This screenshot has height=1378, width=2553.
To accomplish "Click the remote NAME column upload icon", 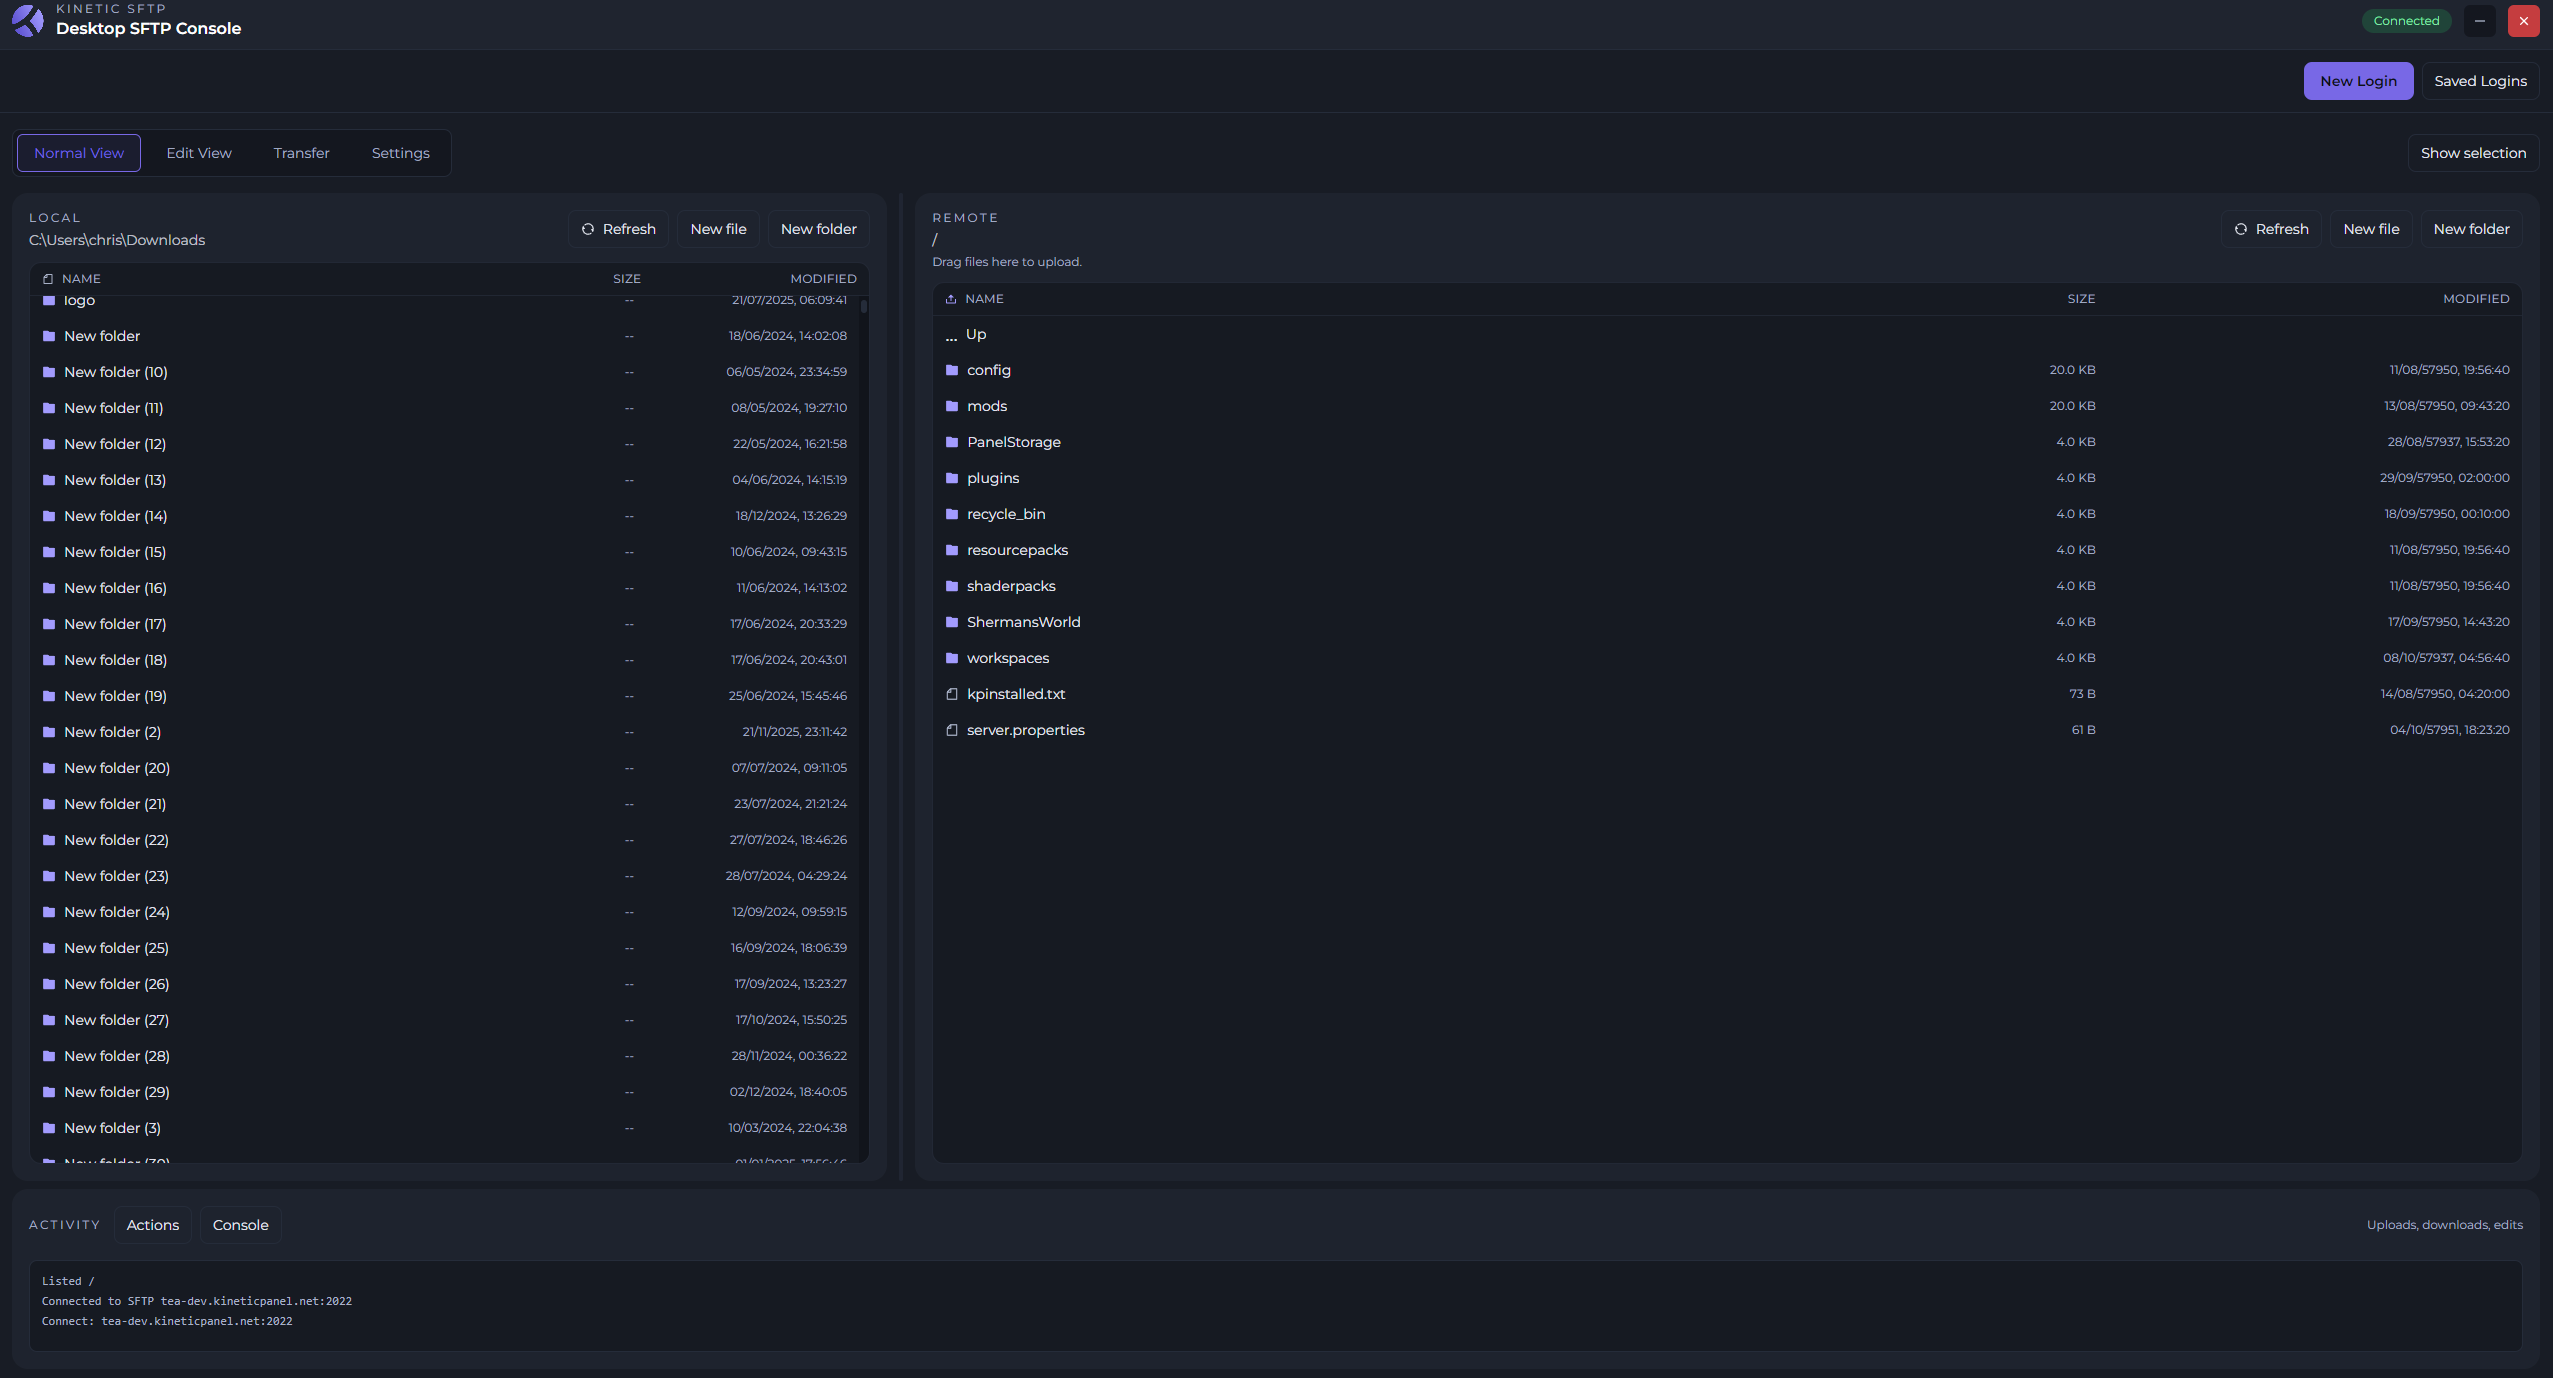I will (x=951, y=299).
